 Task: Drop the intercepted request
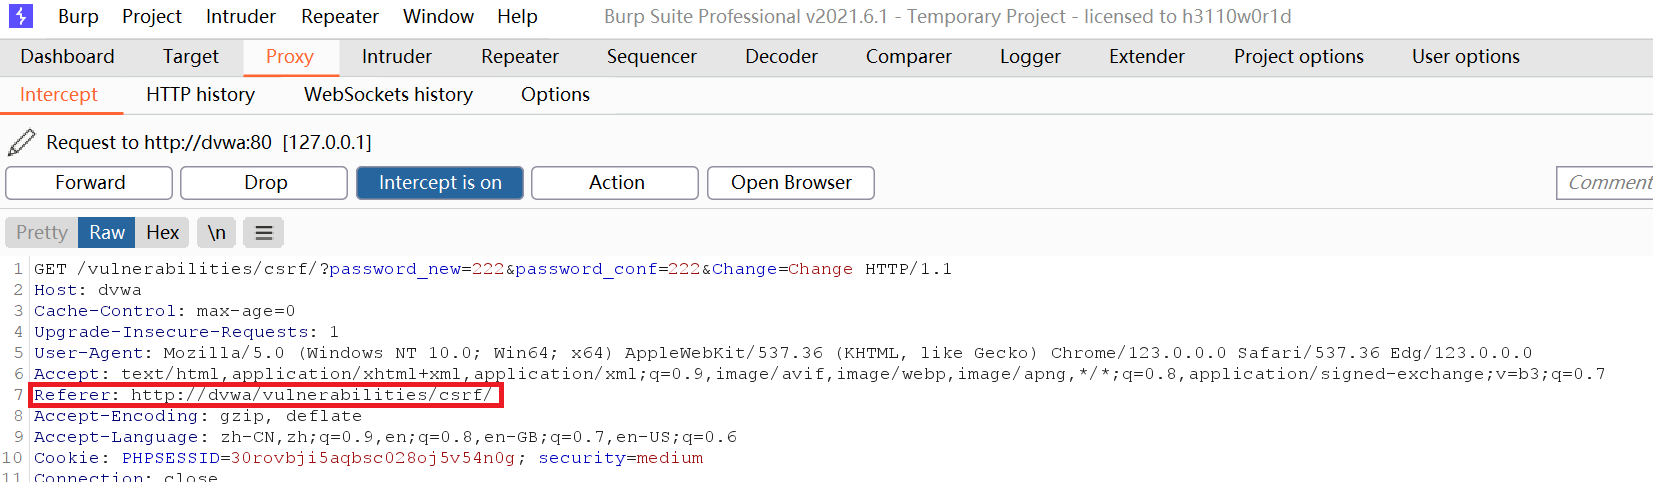coord(265,183)
